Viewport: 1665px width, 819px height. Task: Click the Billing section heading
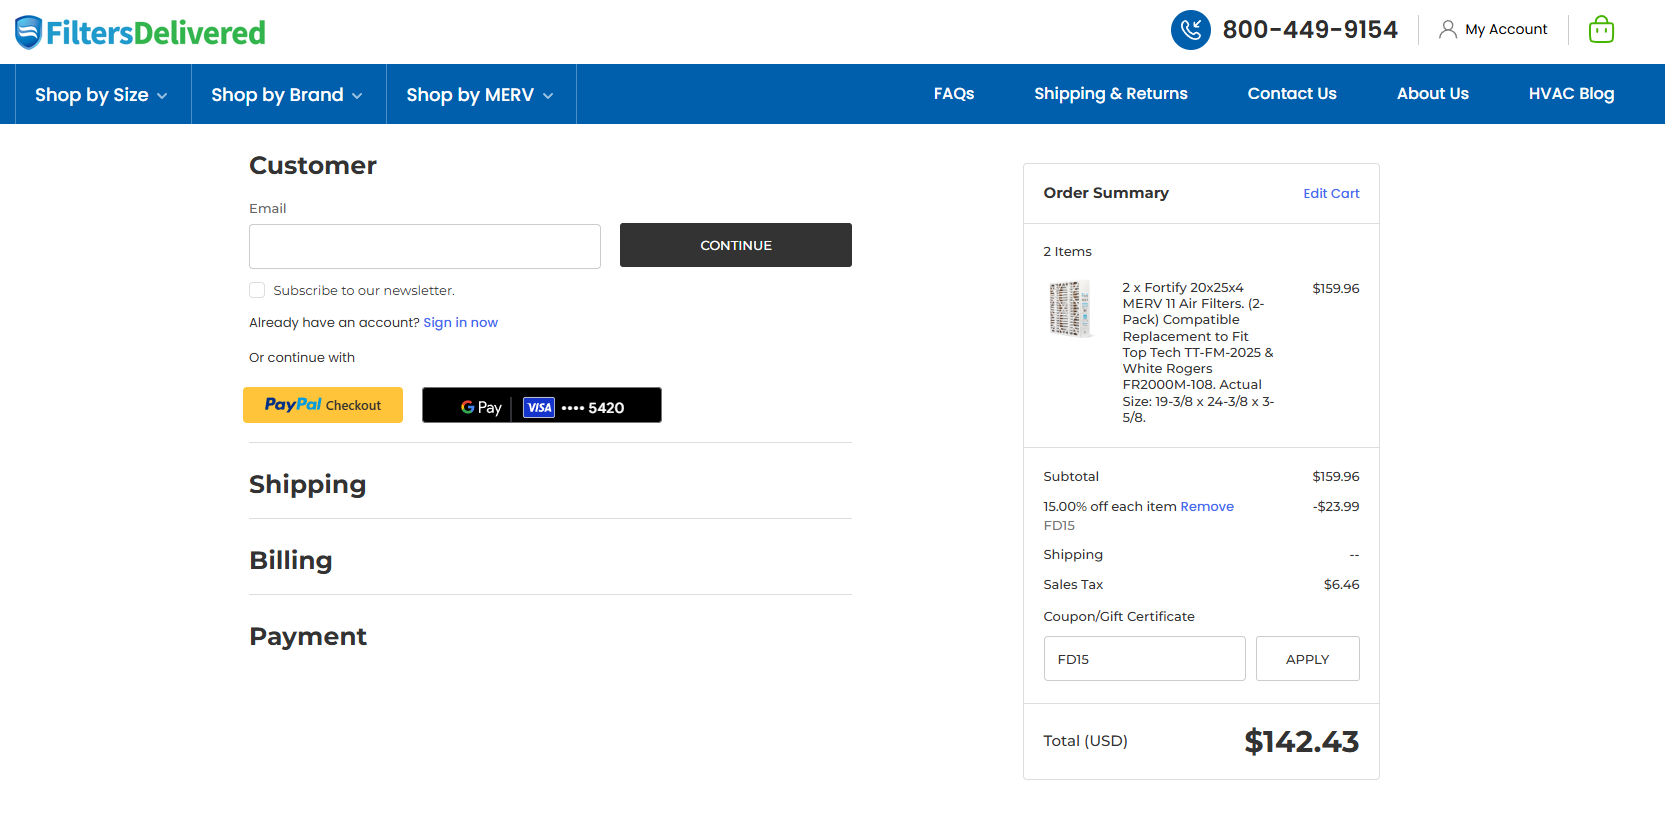290,560
